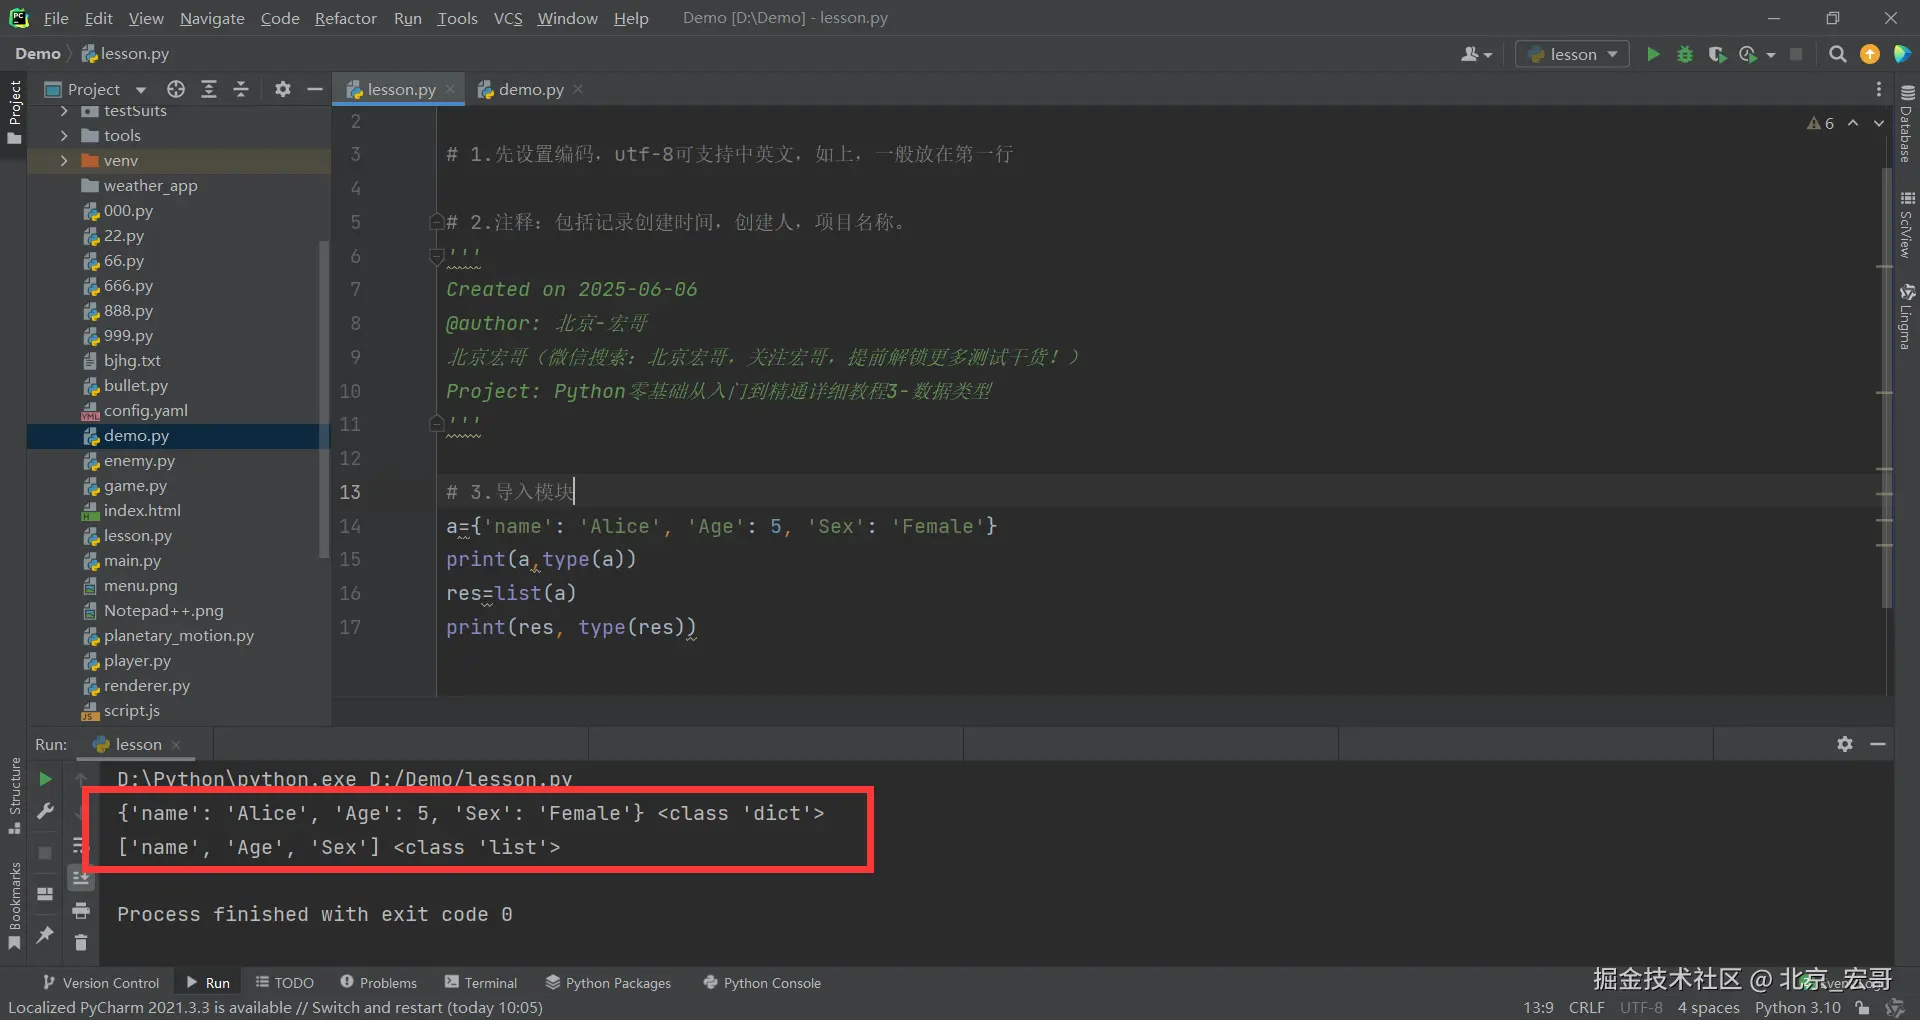Collapse all project tree items icon
This screenshot has width=1920, height=1020.
[241, 89]
